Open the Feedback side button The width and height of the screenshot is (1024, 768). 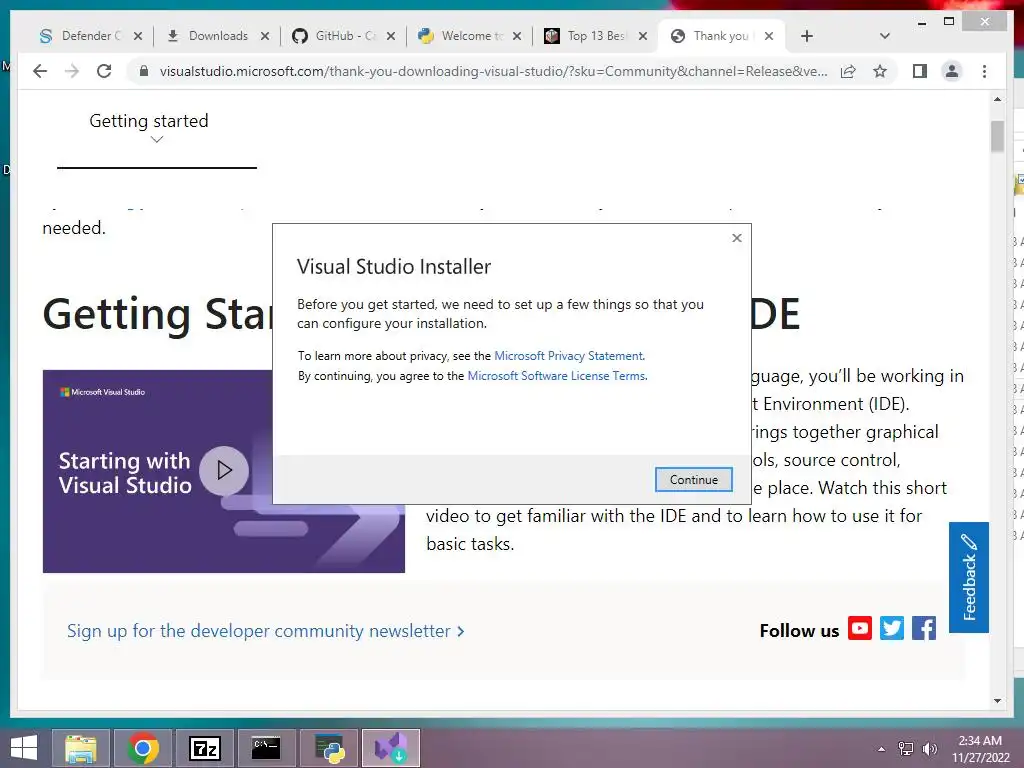pos(968,577)
